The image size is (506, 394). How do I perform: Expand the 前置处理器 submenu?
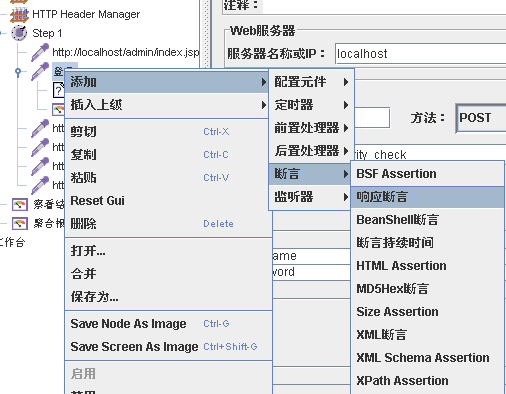tap(311, 128)
